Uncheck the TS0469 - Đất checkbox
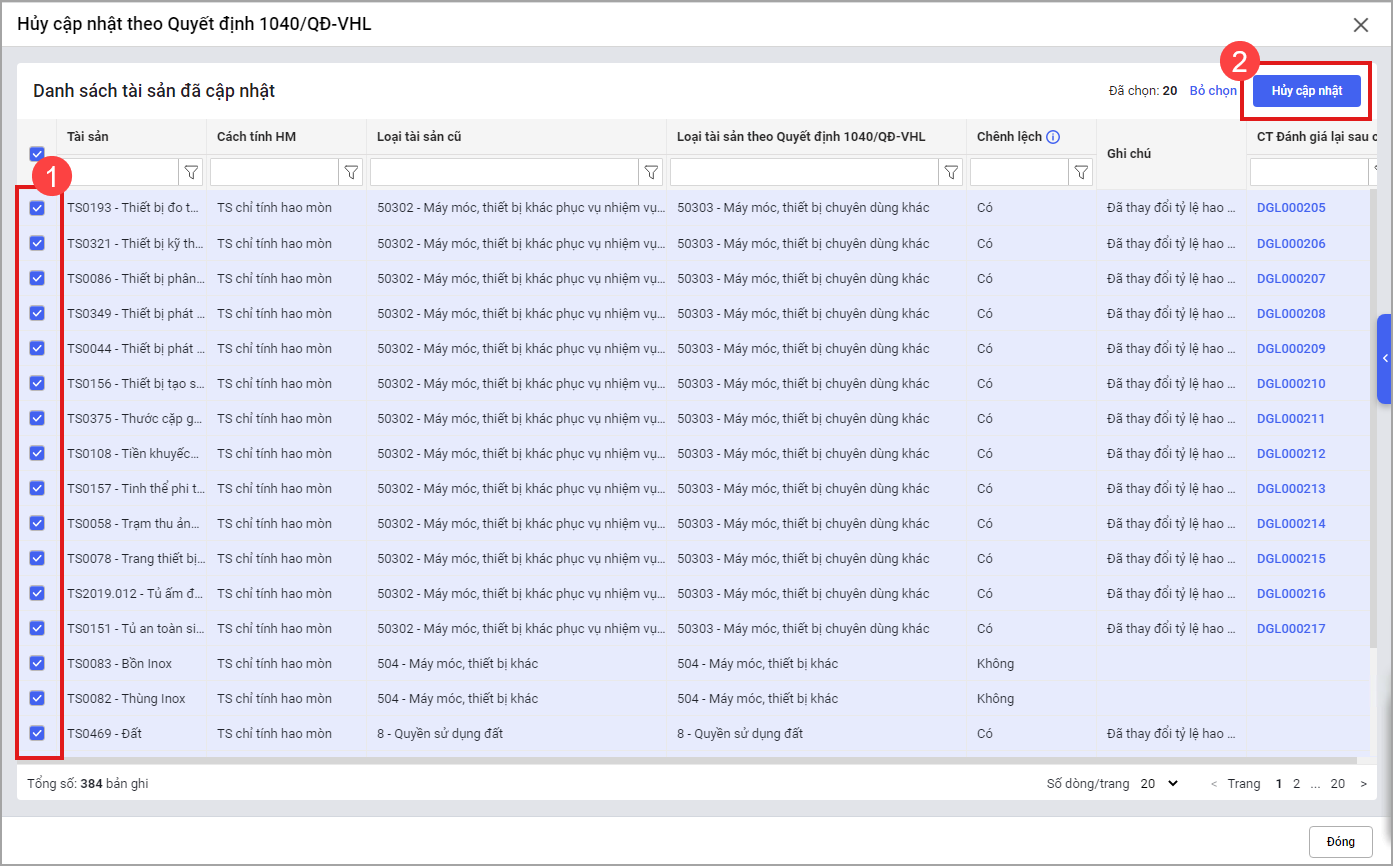Screen dimensions: 1393x866 tap(37, 733)
